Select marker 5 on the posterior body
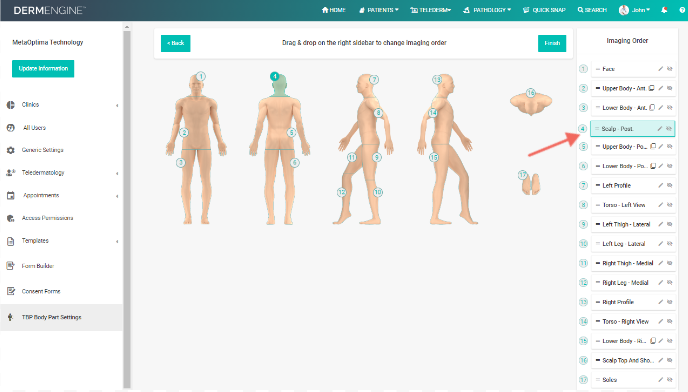Screen dimensions: 688x392 (x=291, y=132)
